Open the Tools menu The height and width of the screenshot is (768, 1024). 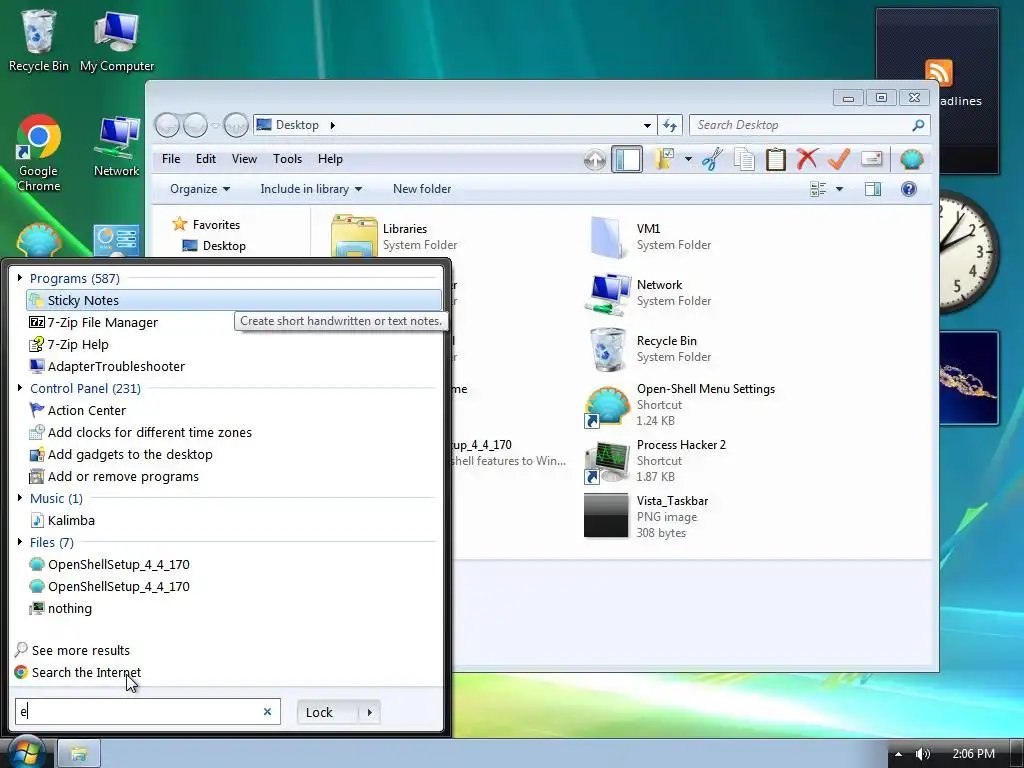point(287,159)
